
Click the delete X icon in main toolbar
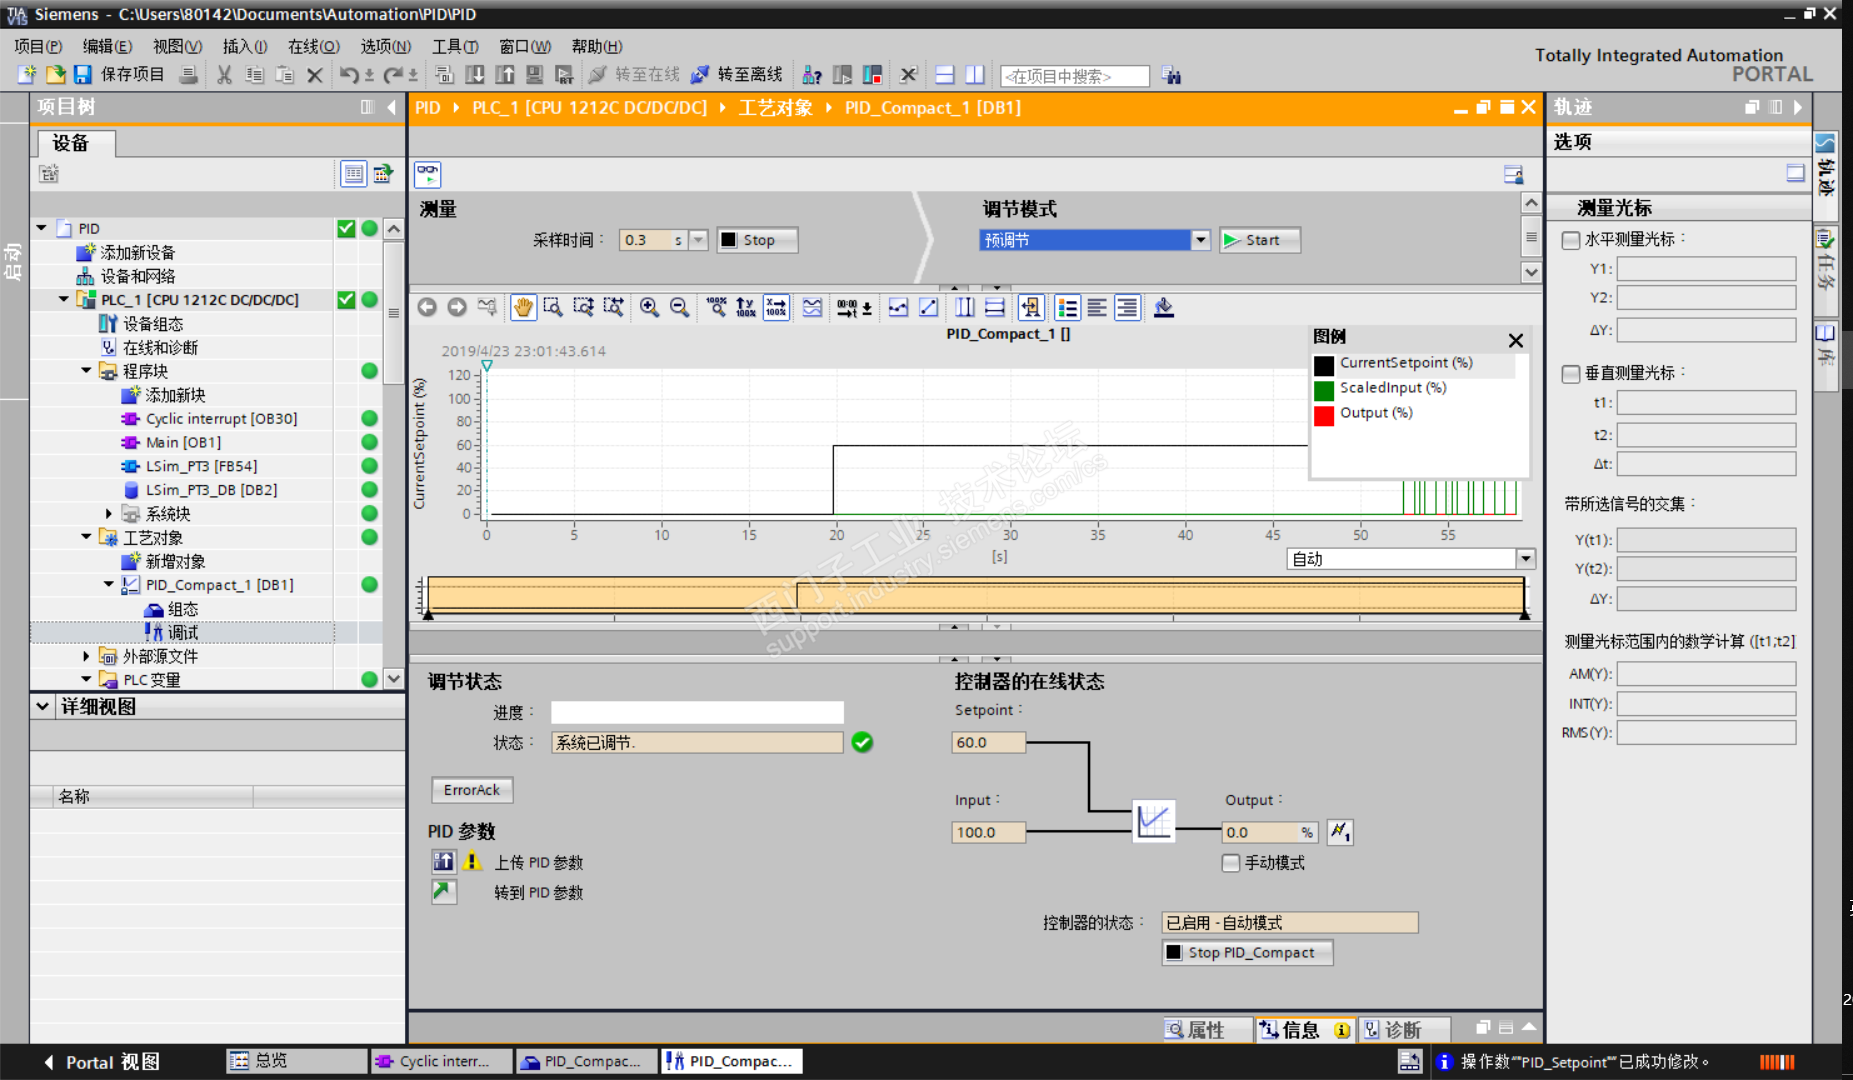(x=315, y=74)
